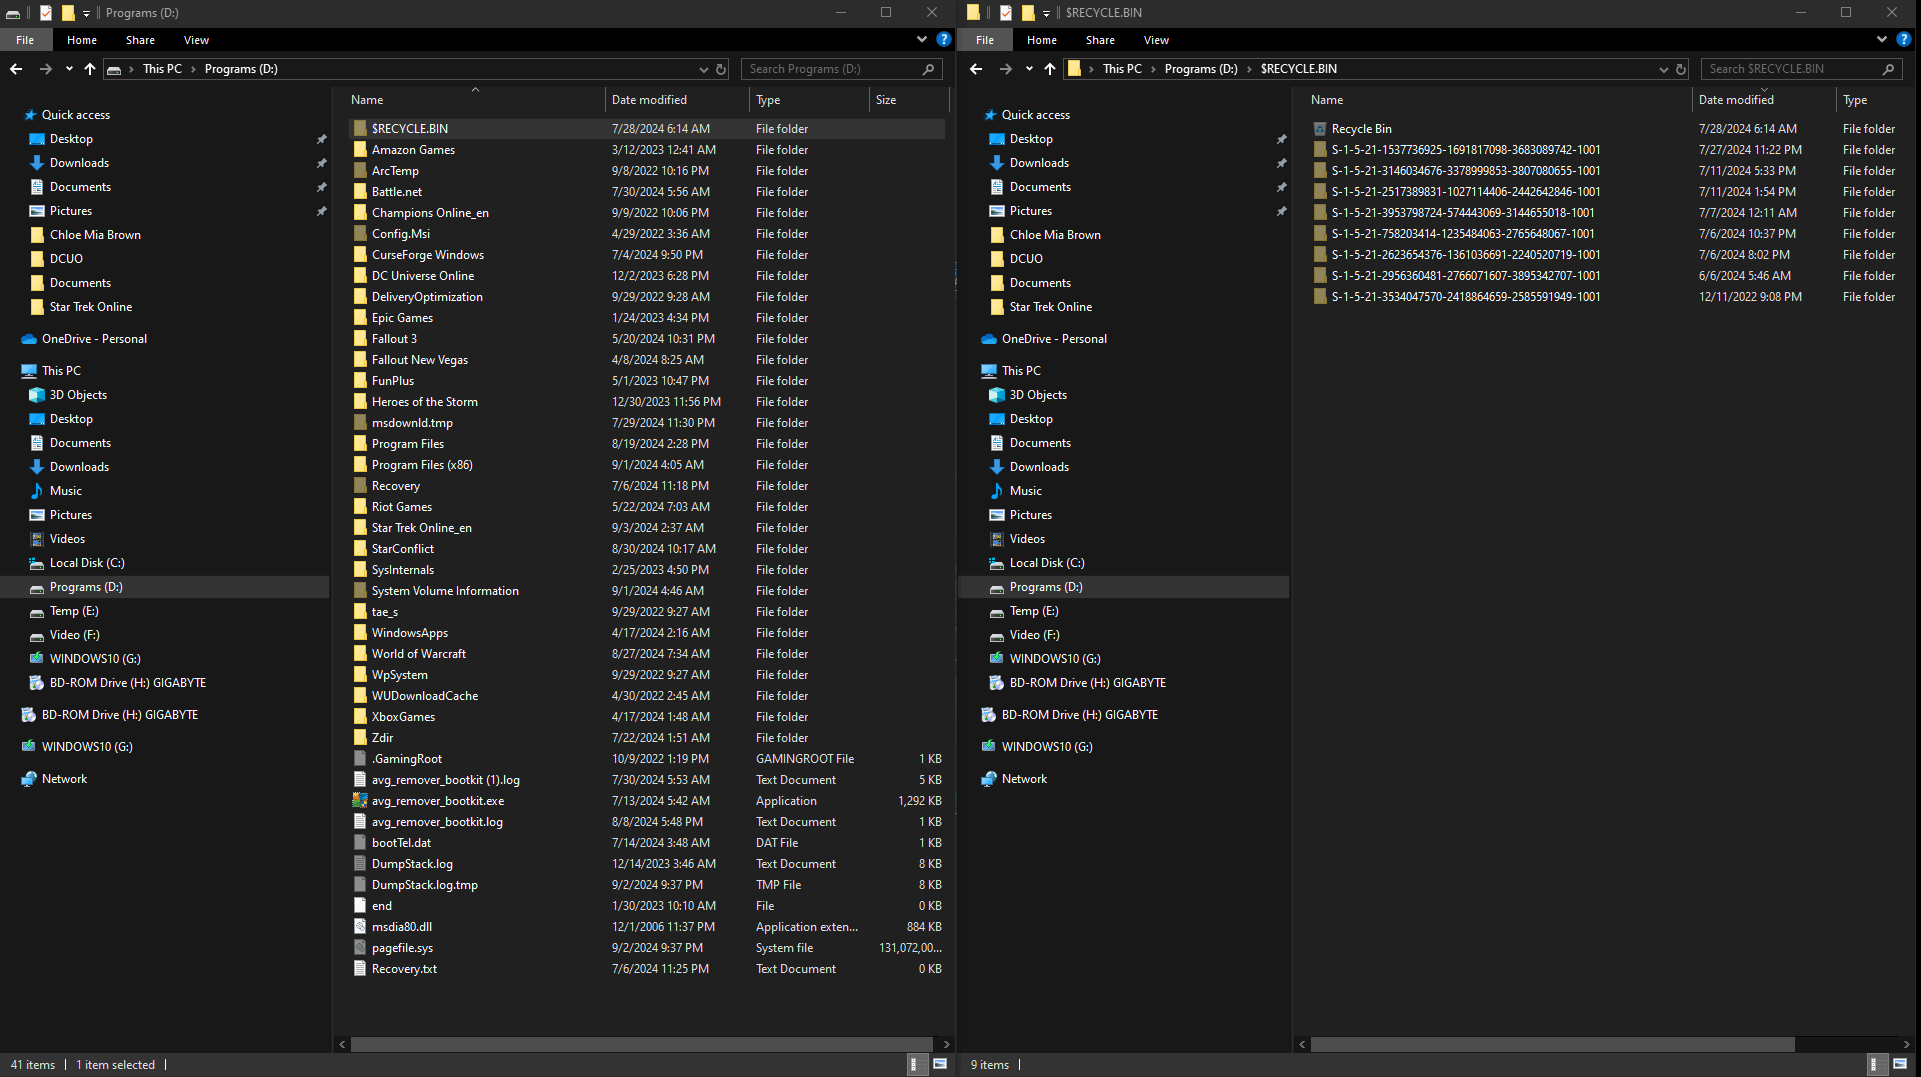This screenshot has height=1077, width=1921.
Task: Expand breadcrumb arrow after This PC in left window
Action: pyautogui.click(x=193, y=69)
